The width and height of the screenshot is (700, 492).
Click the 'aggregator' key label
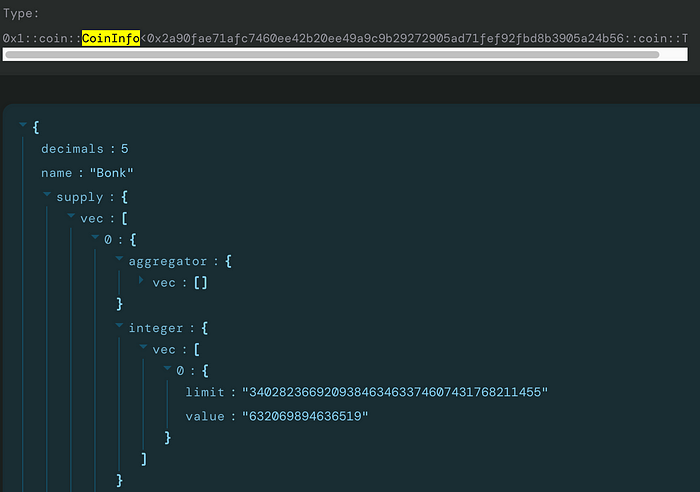pos(168,262)
